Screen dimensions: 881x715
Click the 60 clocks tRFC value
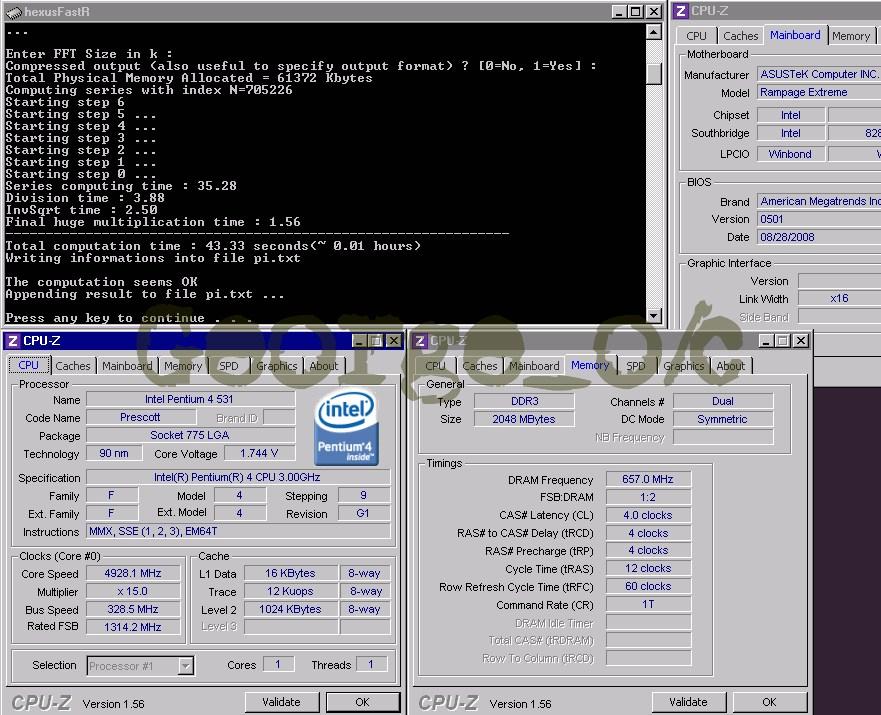pyautogui.click(x=648, y=586)
